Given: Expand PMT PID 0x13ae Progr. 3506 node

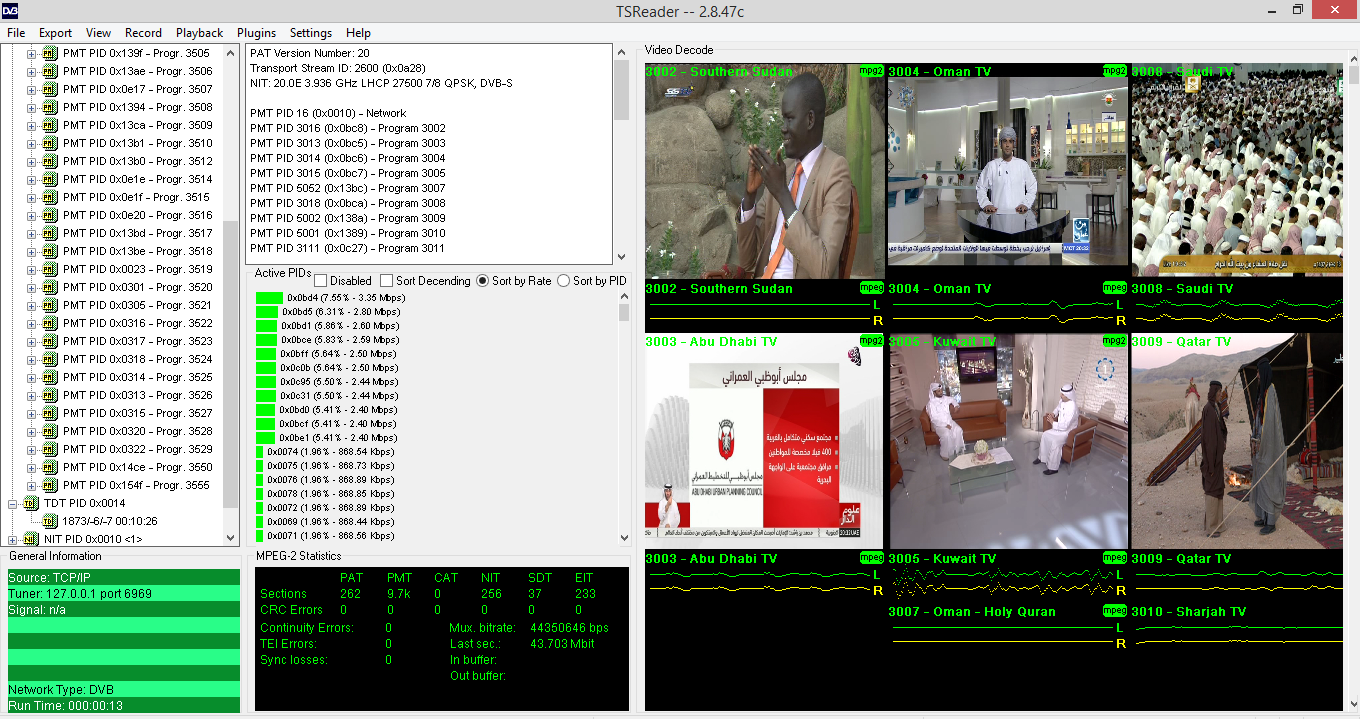Looking at the screenshot, I should click(x=31, y=72).
